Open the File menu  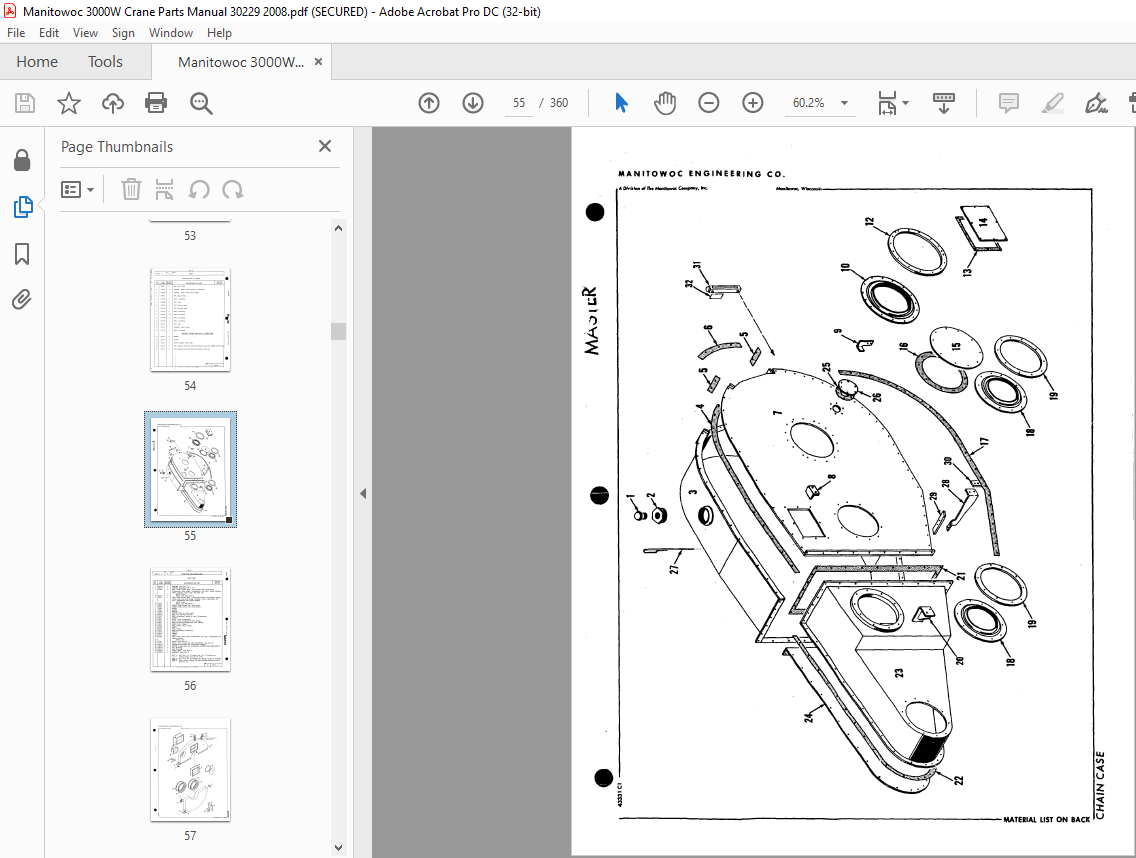coord(16,33)
